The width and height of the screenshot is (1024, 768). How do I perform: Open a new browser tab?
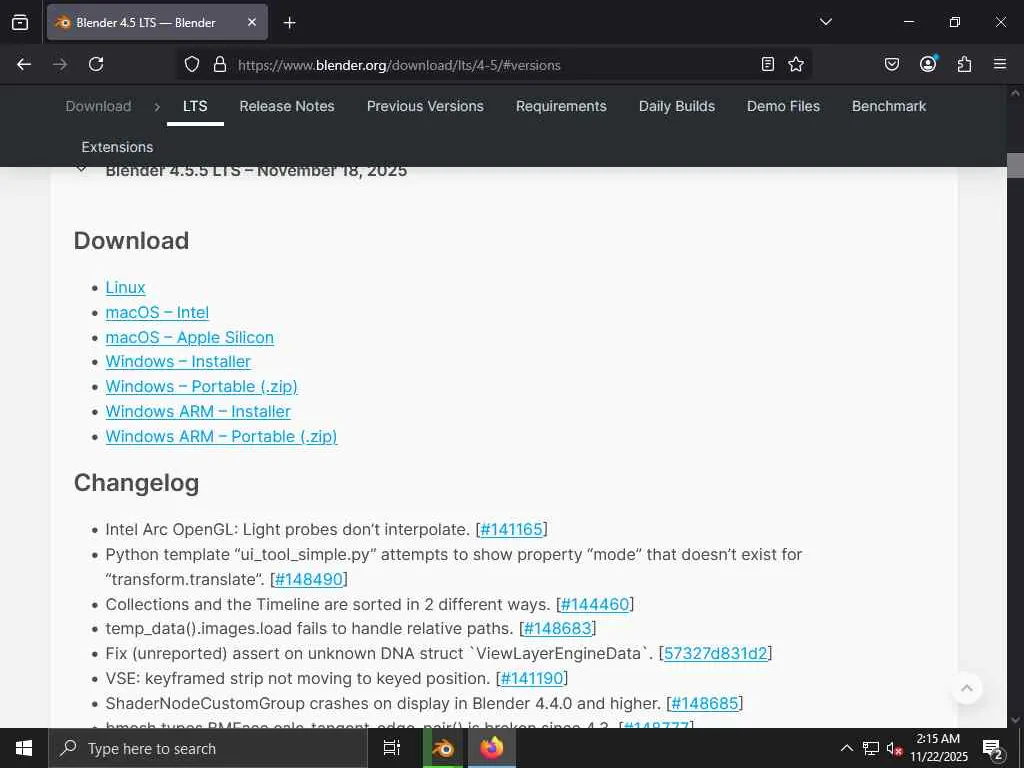point(289,23)
